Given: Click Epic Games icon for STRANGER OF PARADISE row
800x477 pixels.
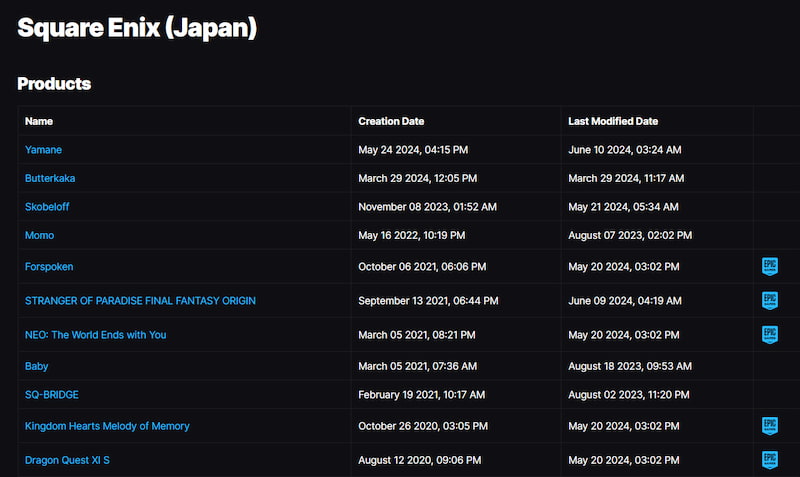Looking at the screenshot, I should 769,300.
